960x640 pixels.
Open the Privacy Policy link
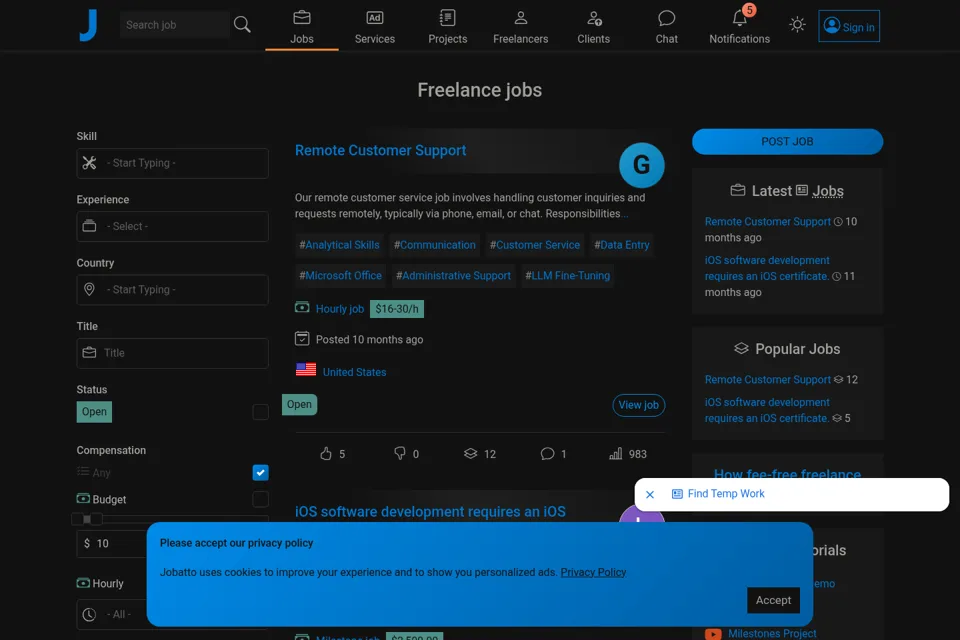coord(593,572)
